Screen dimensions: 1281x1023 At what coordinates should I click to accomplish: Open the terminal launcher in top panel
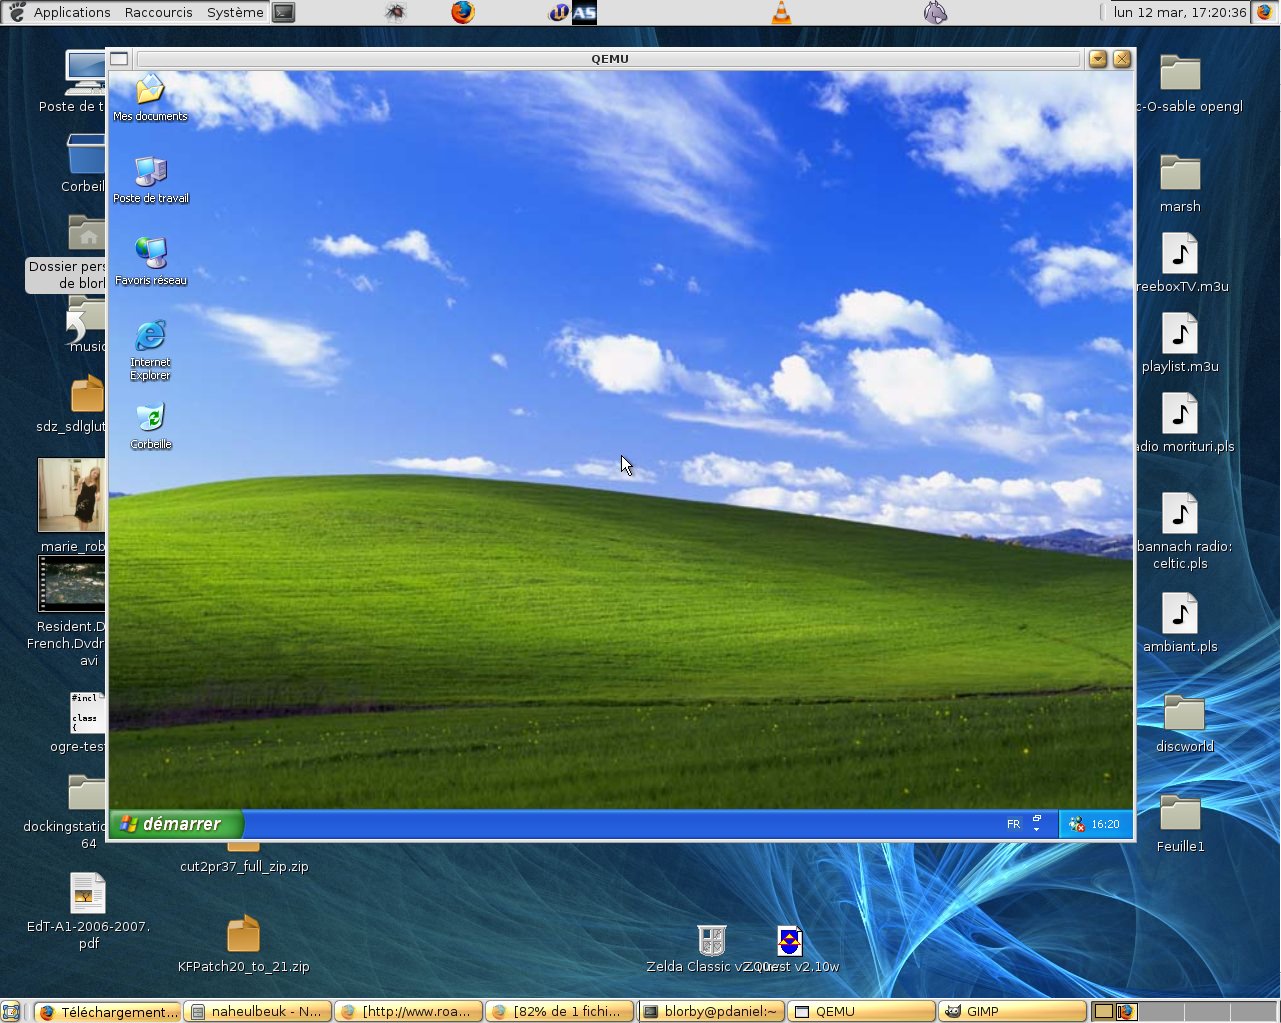click(284, 12)
